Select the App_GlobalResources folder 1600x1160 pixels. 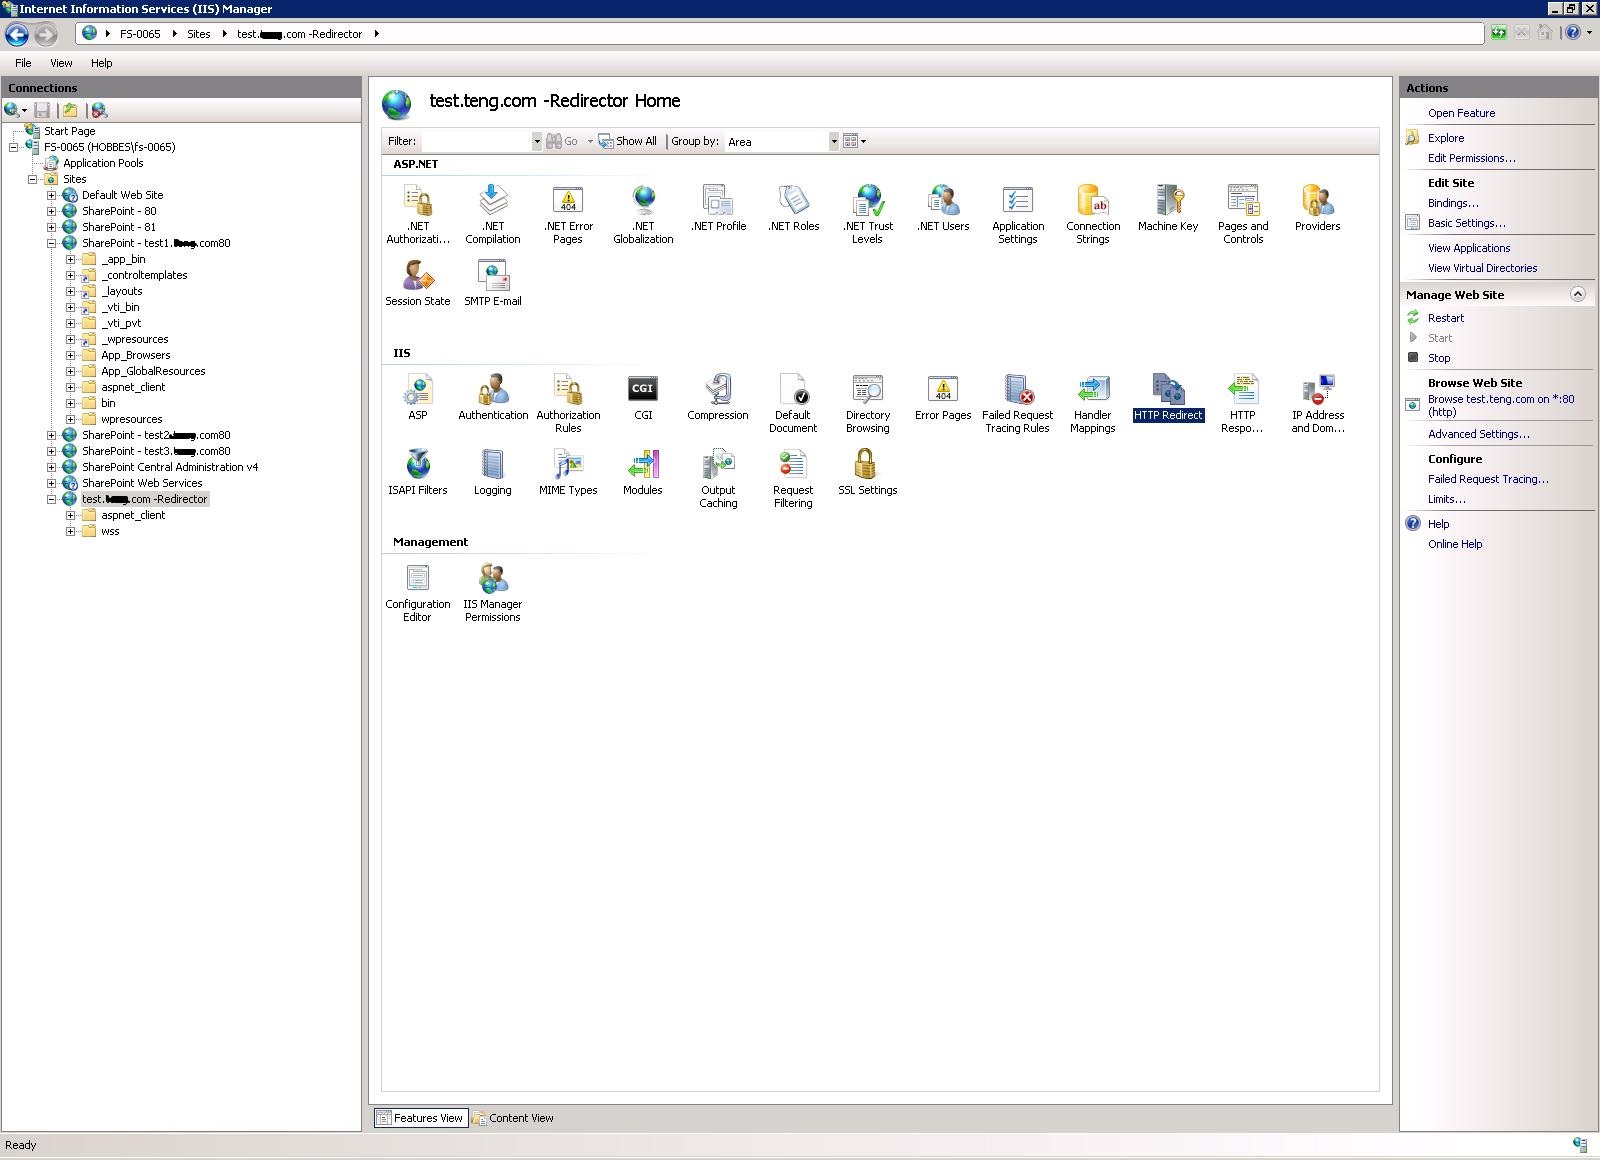click(x=153, y=371)
